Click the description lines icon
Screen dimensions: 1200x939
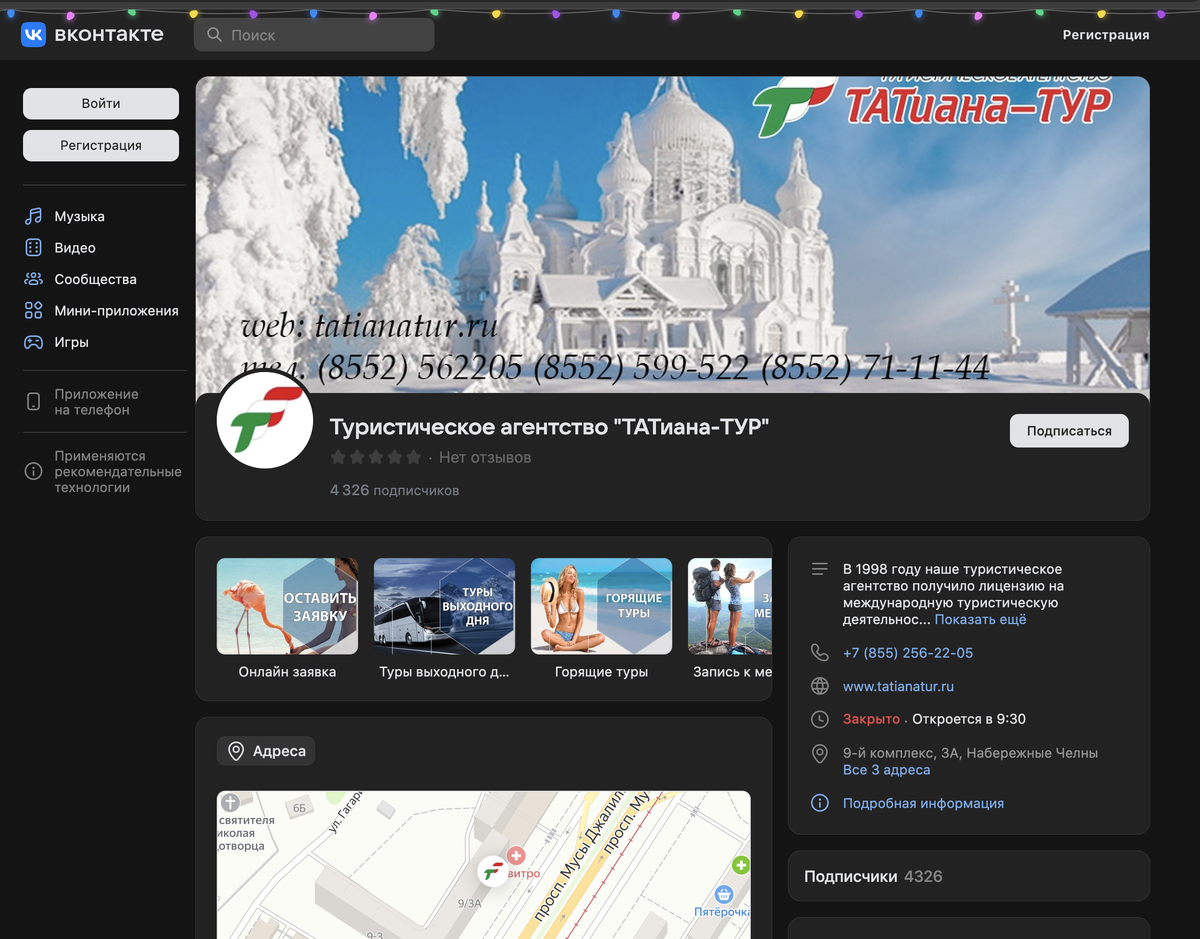click(820, 569)
